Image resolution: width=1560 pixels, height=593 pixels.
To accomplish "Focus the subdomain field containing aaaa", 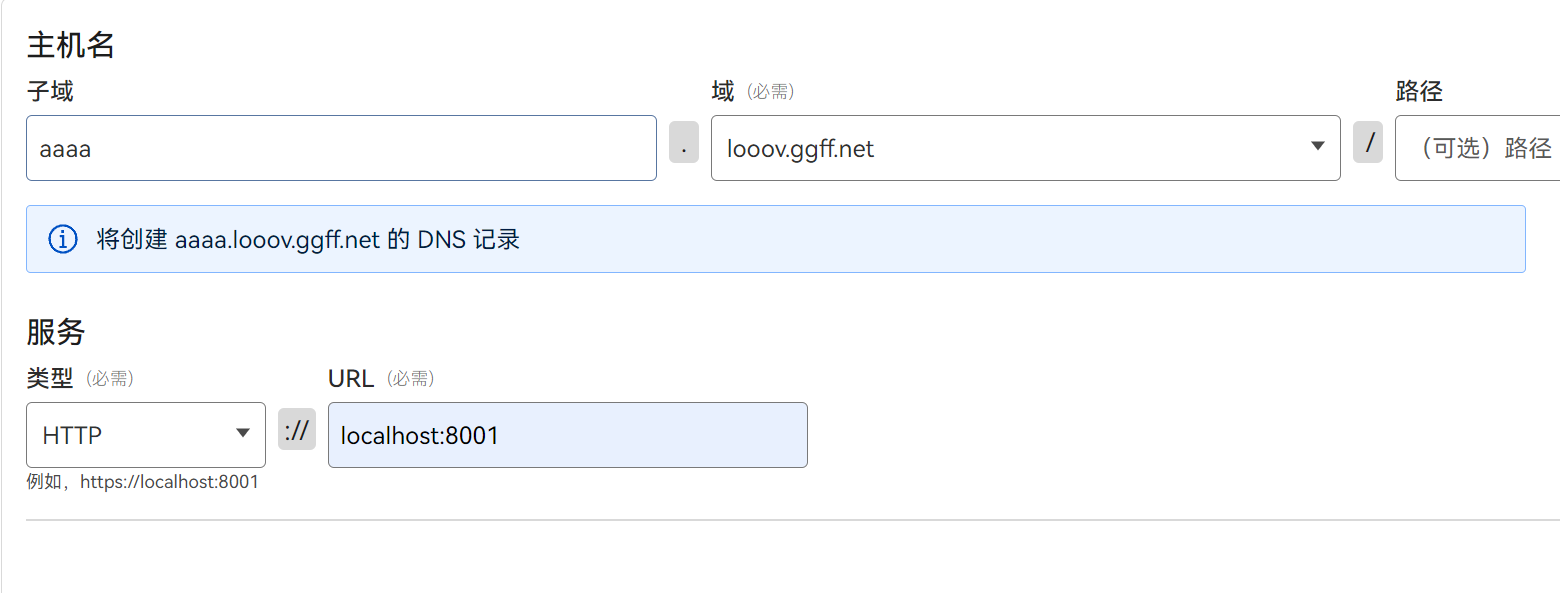I will click(x=340, y=149).
